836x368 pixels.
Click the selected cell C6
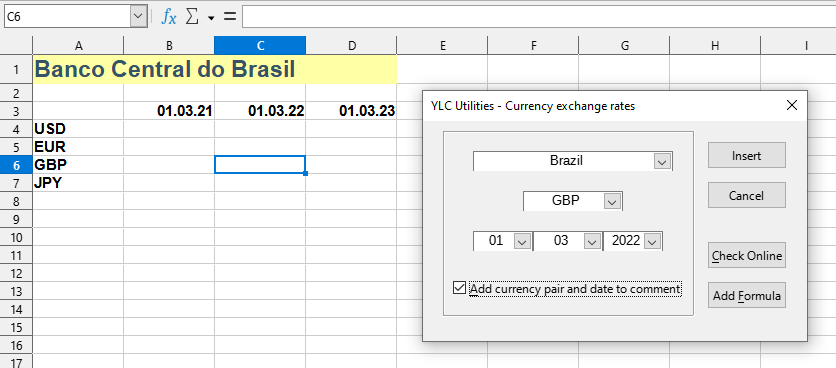tap(260, 165)
